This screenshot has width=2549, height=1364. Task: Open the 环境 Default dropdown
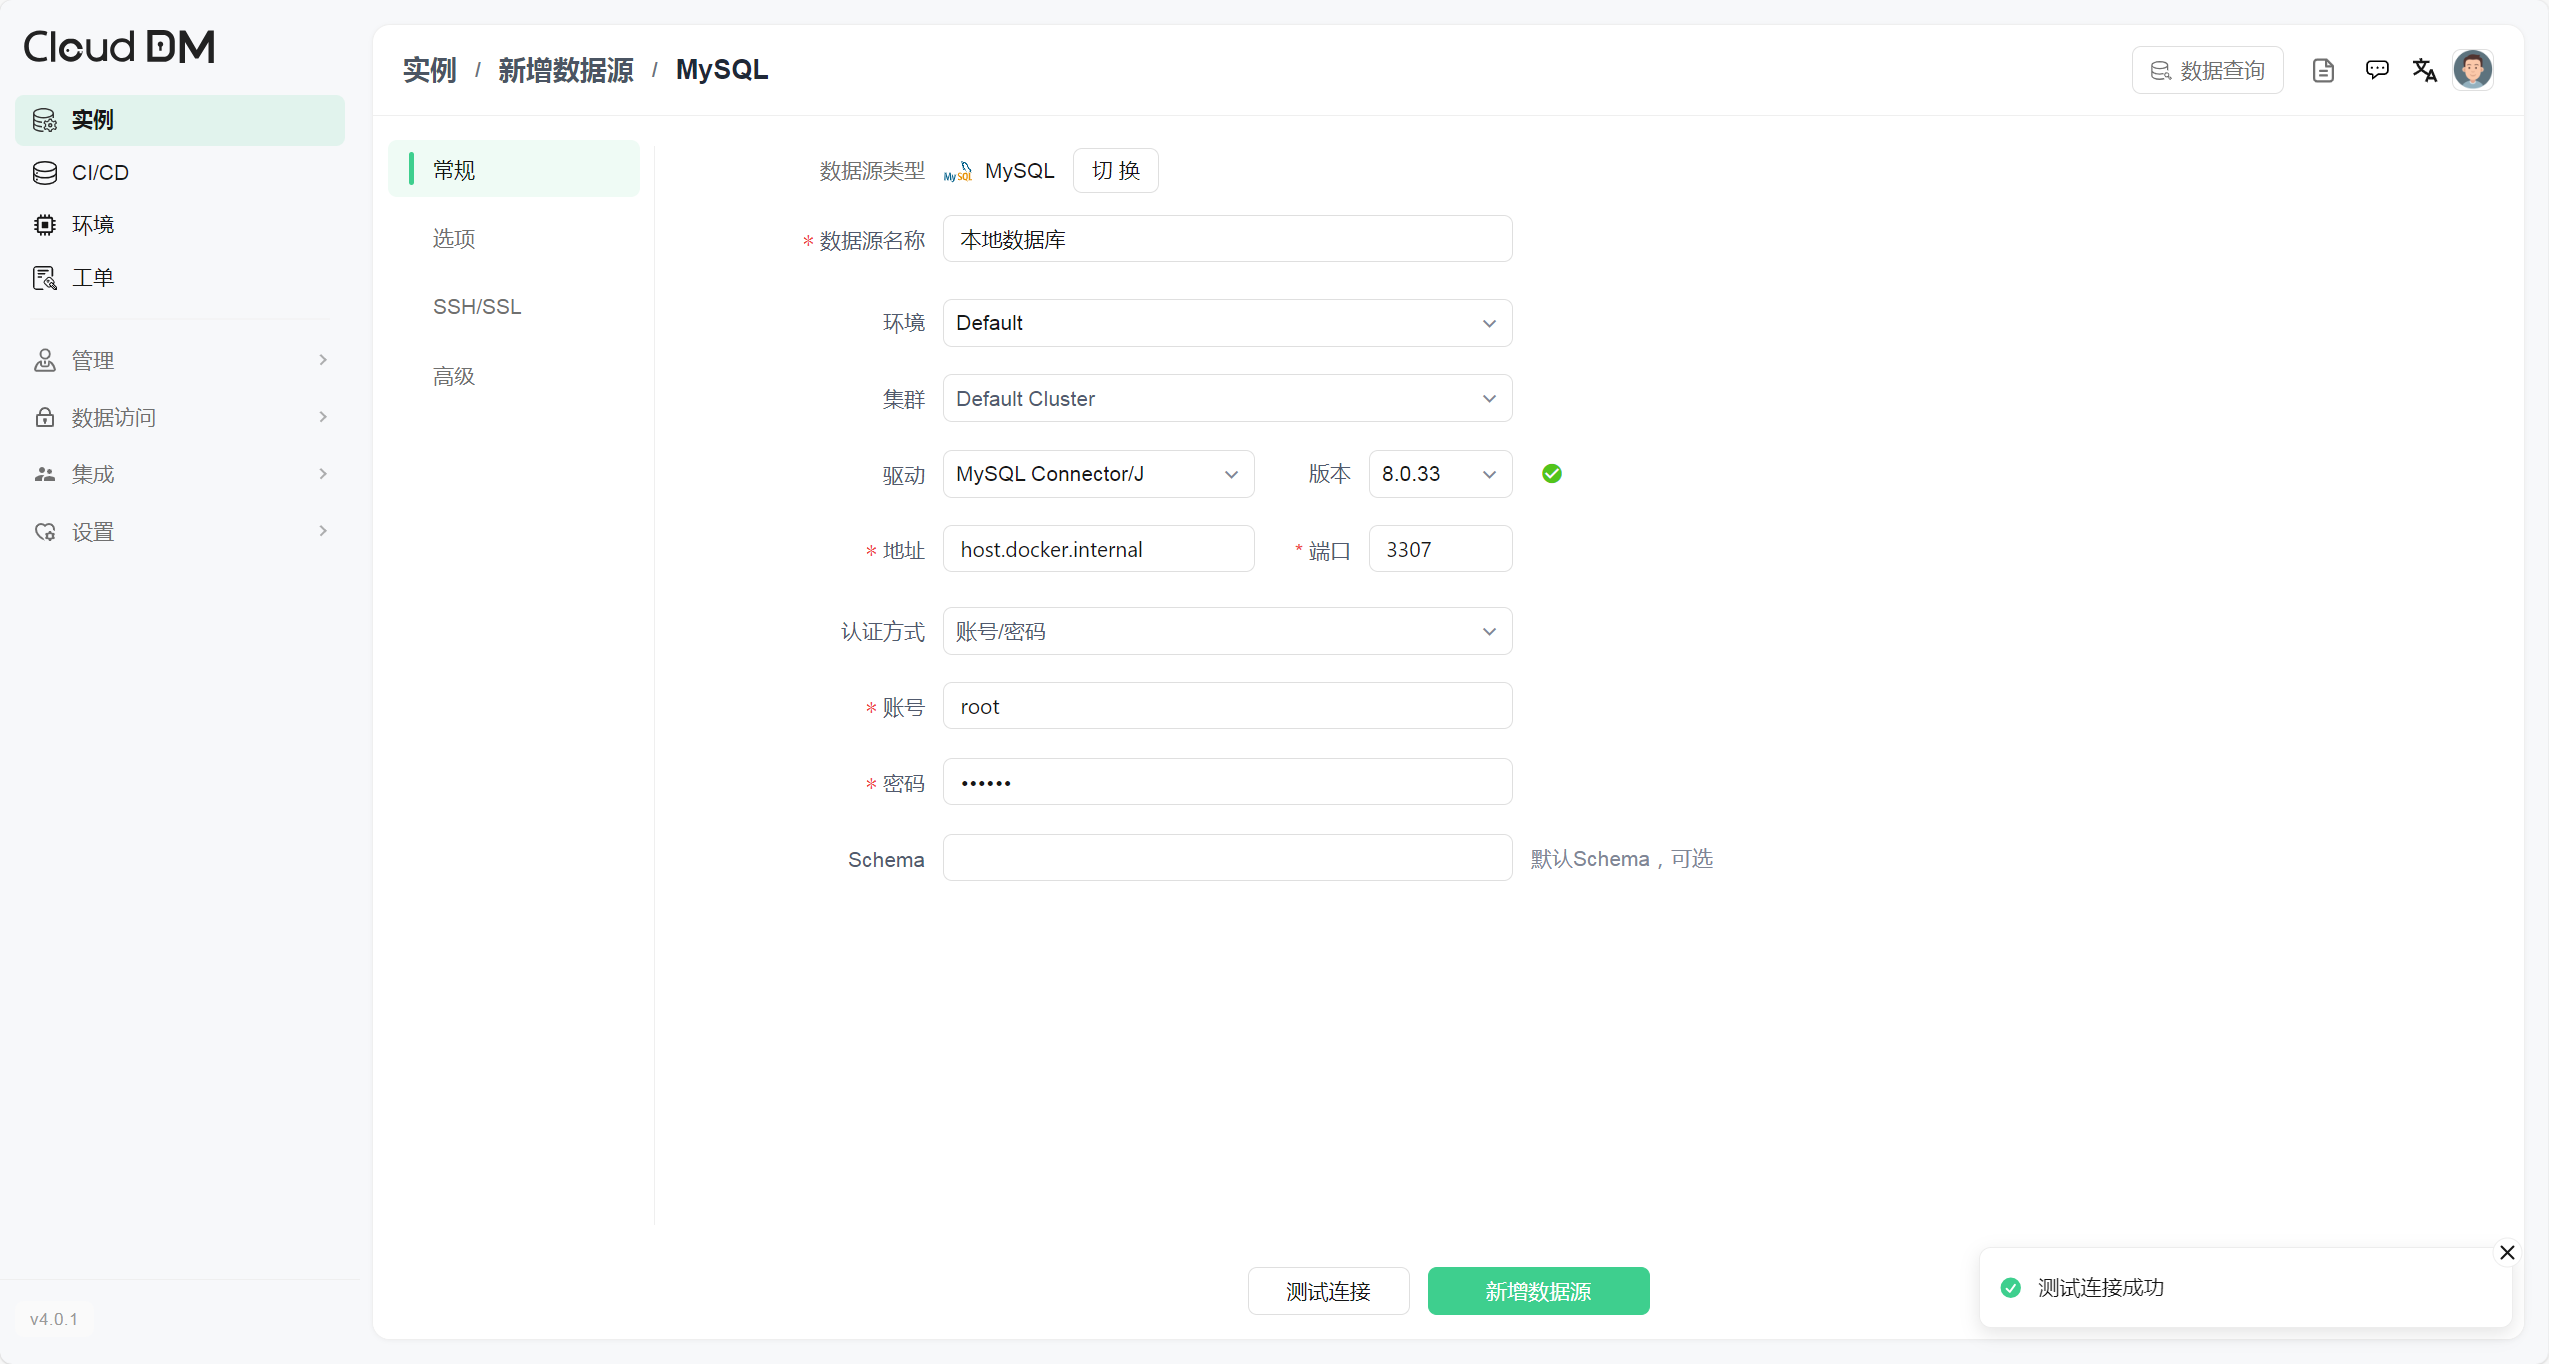(1227, 323)
